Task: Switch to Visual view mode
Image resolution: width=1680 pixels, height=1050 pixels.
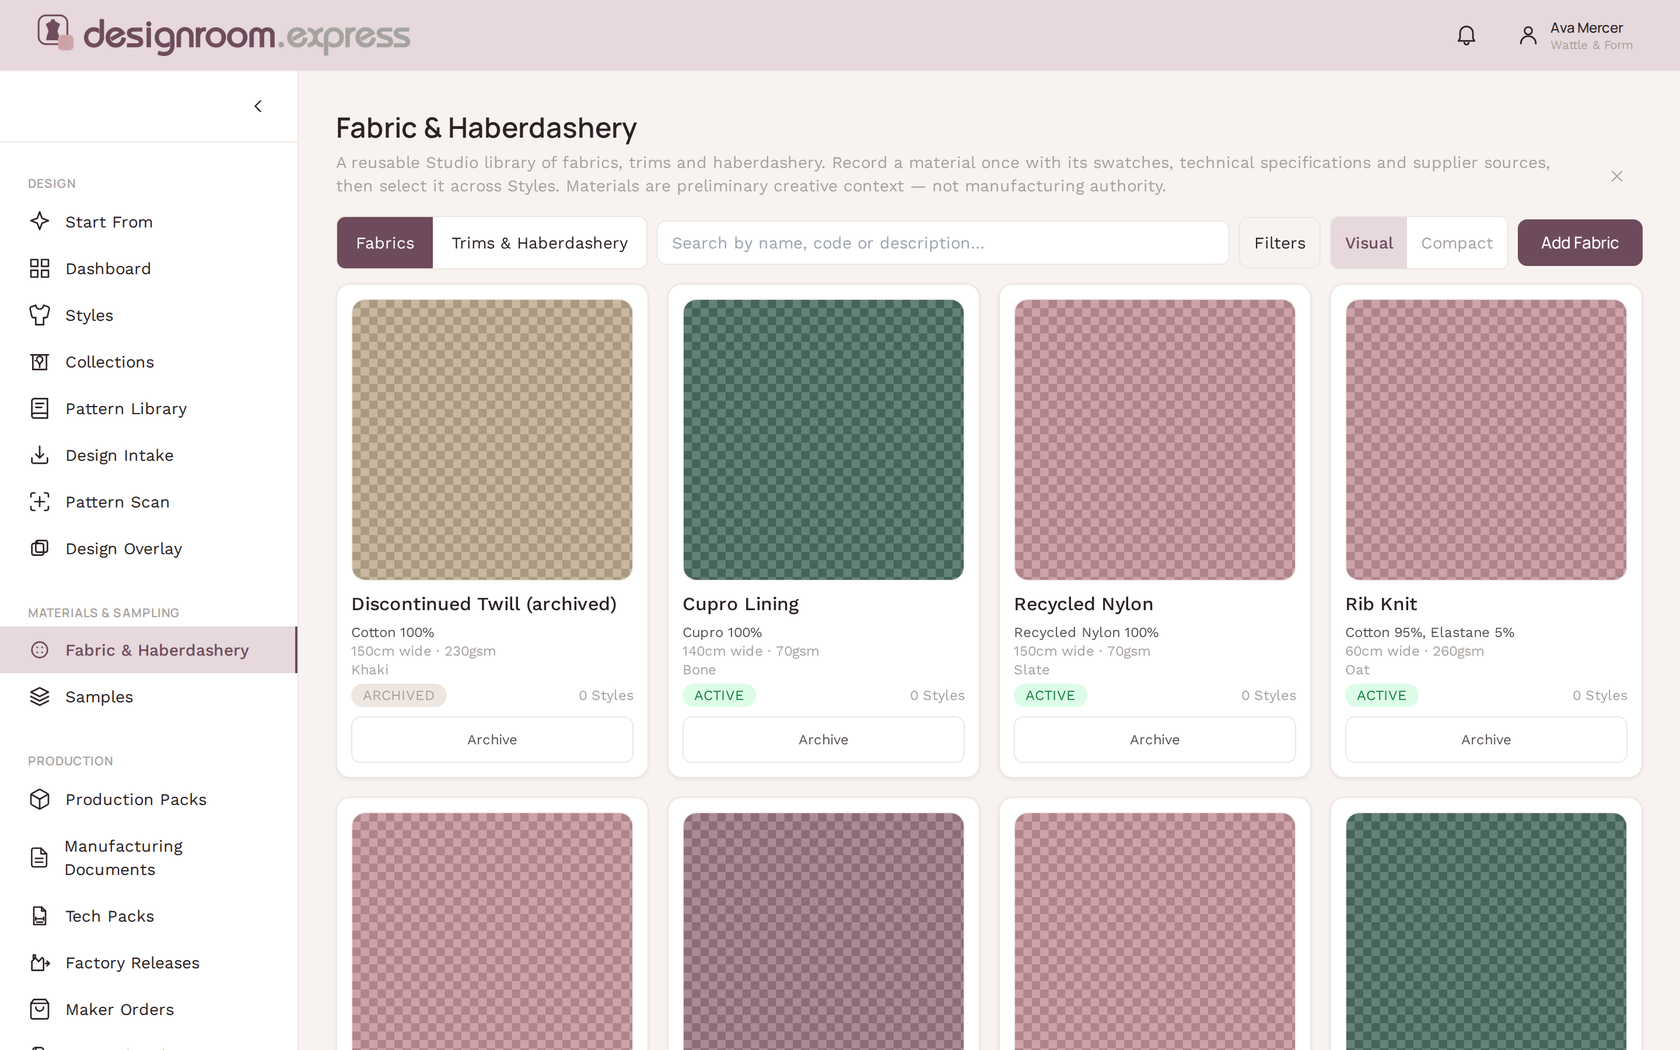Action: coord(1369,243)
